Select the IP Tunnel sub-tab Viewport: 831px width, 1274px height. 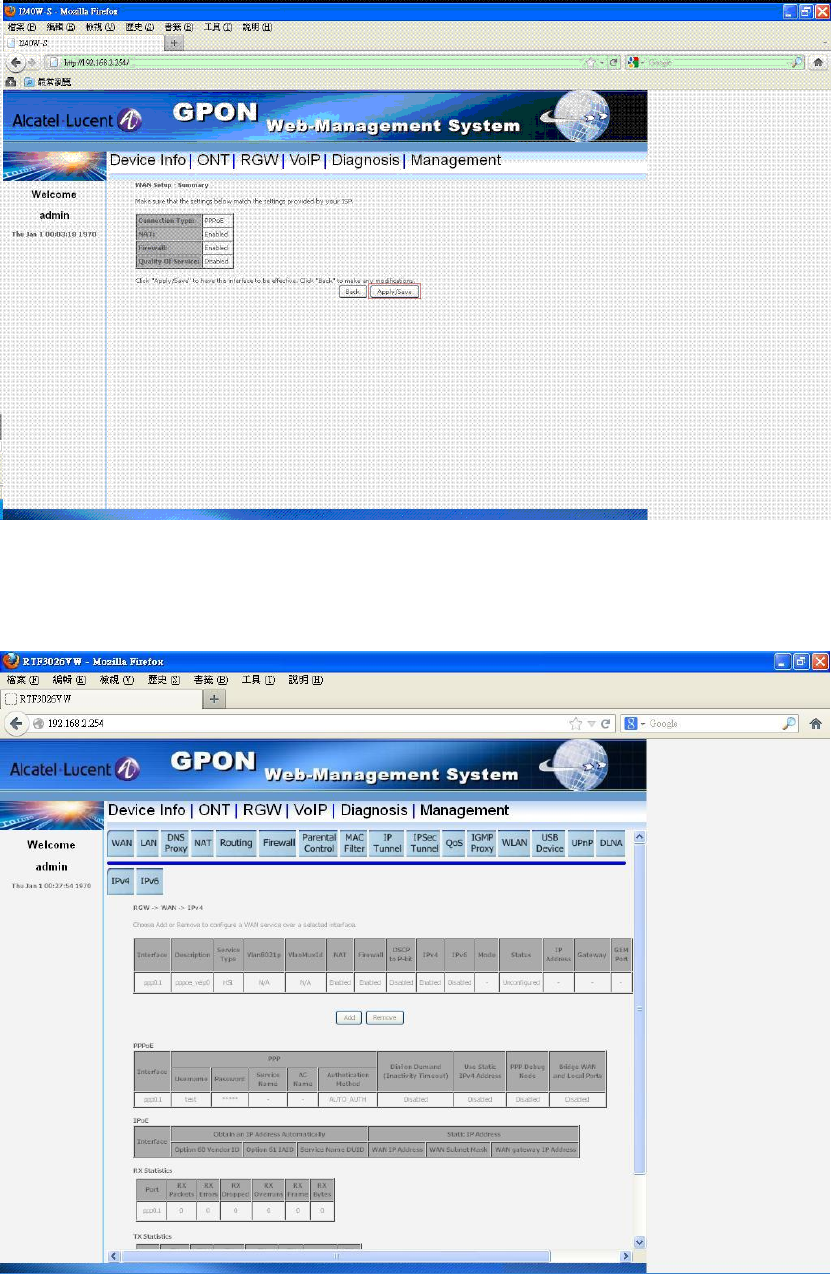tap(387, 843)
